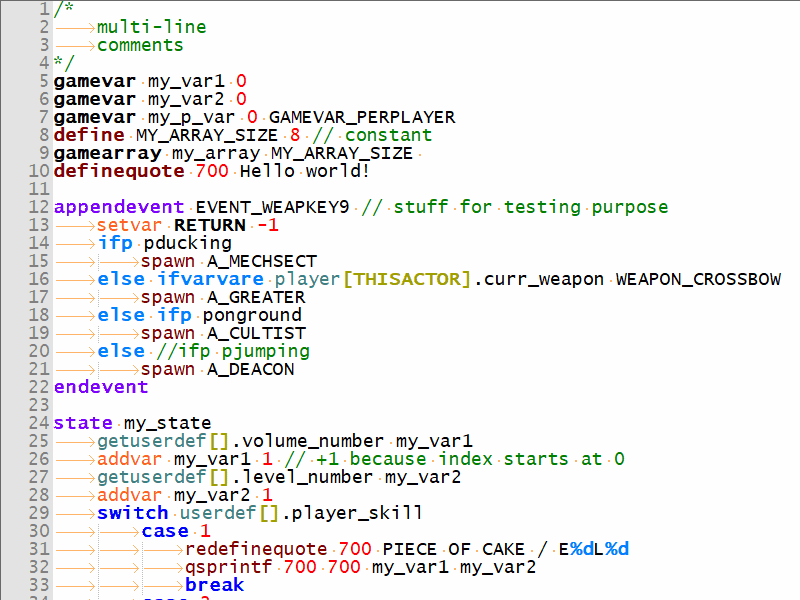Click A_DEACON actor name
This screenshot has height=600, width=800.
click(251, 369)
